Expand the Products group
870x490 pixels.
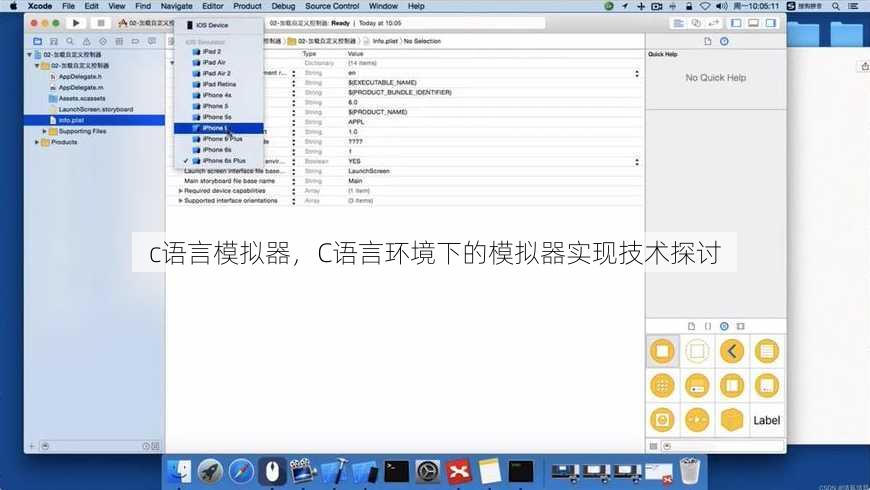37,142
